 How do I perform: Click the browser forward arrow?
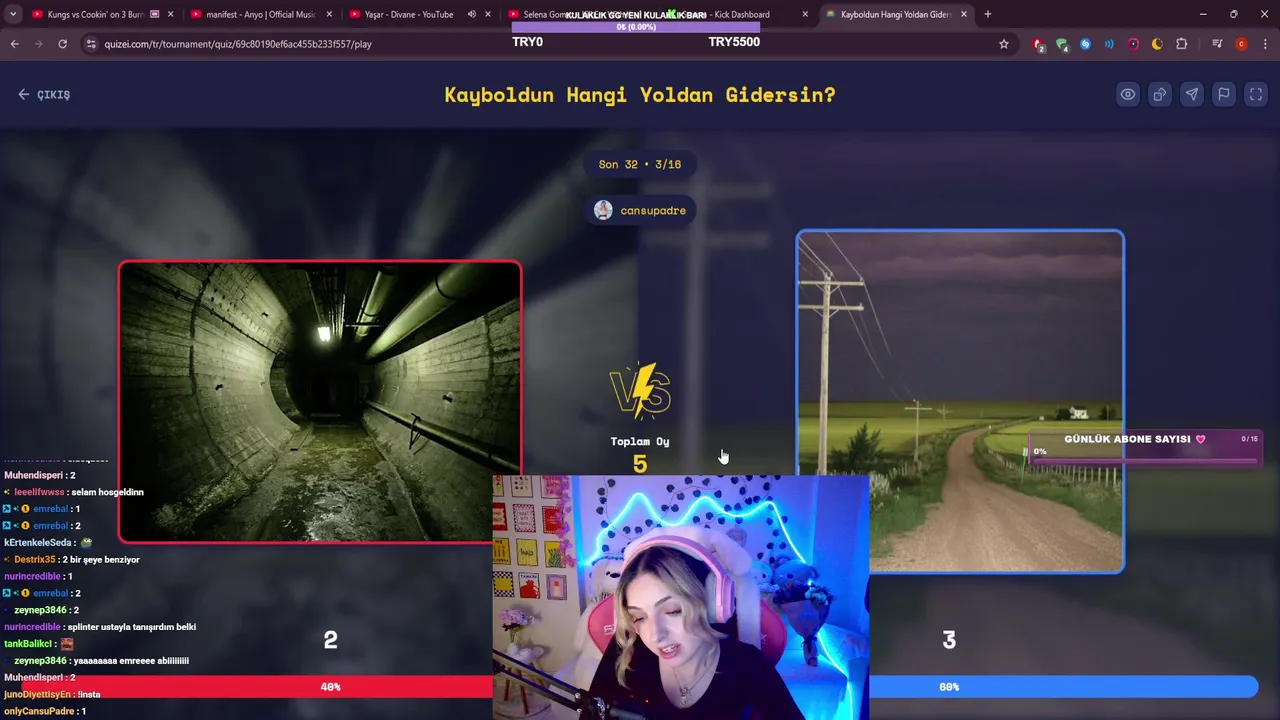pos(38,44)
